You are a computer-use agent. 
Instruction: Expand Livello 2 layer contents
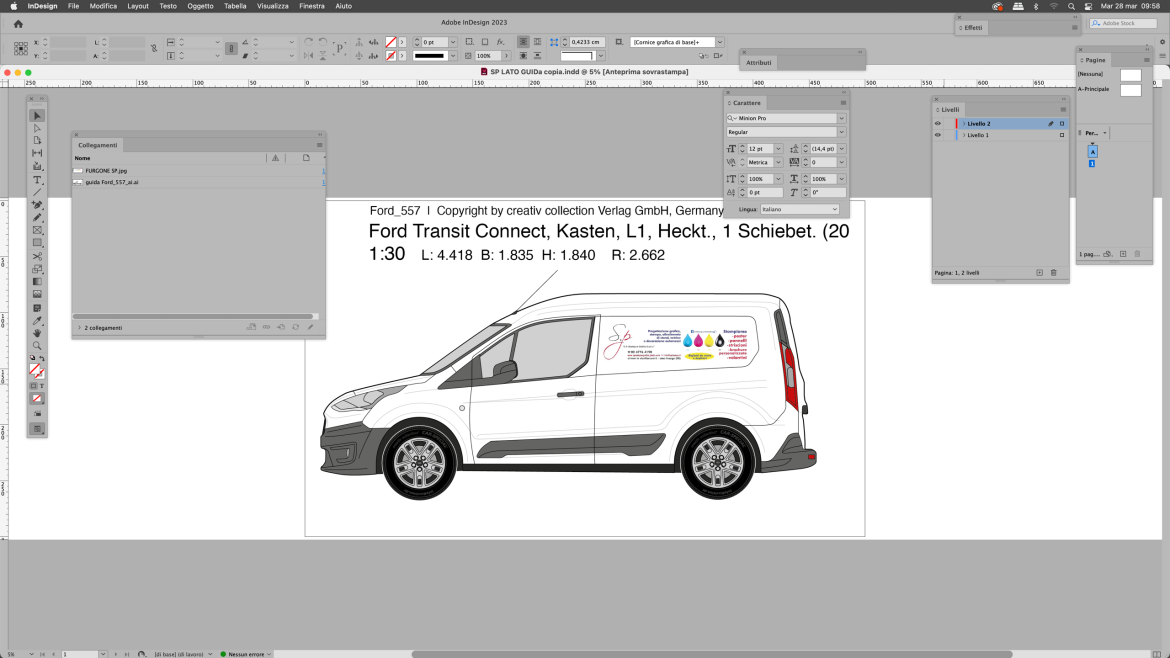click(x=964, y=124)
